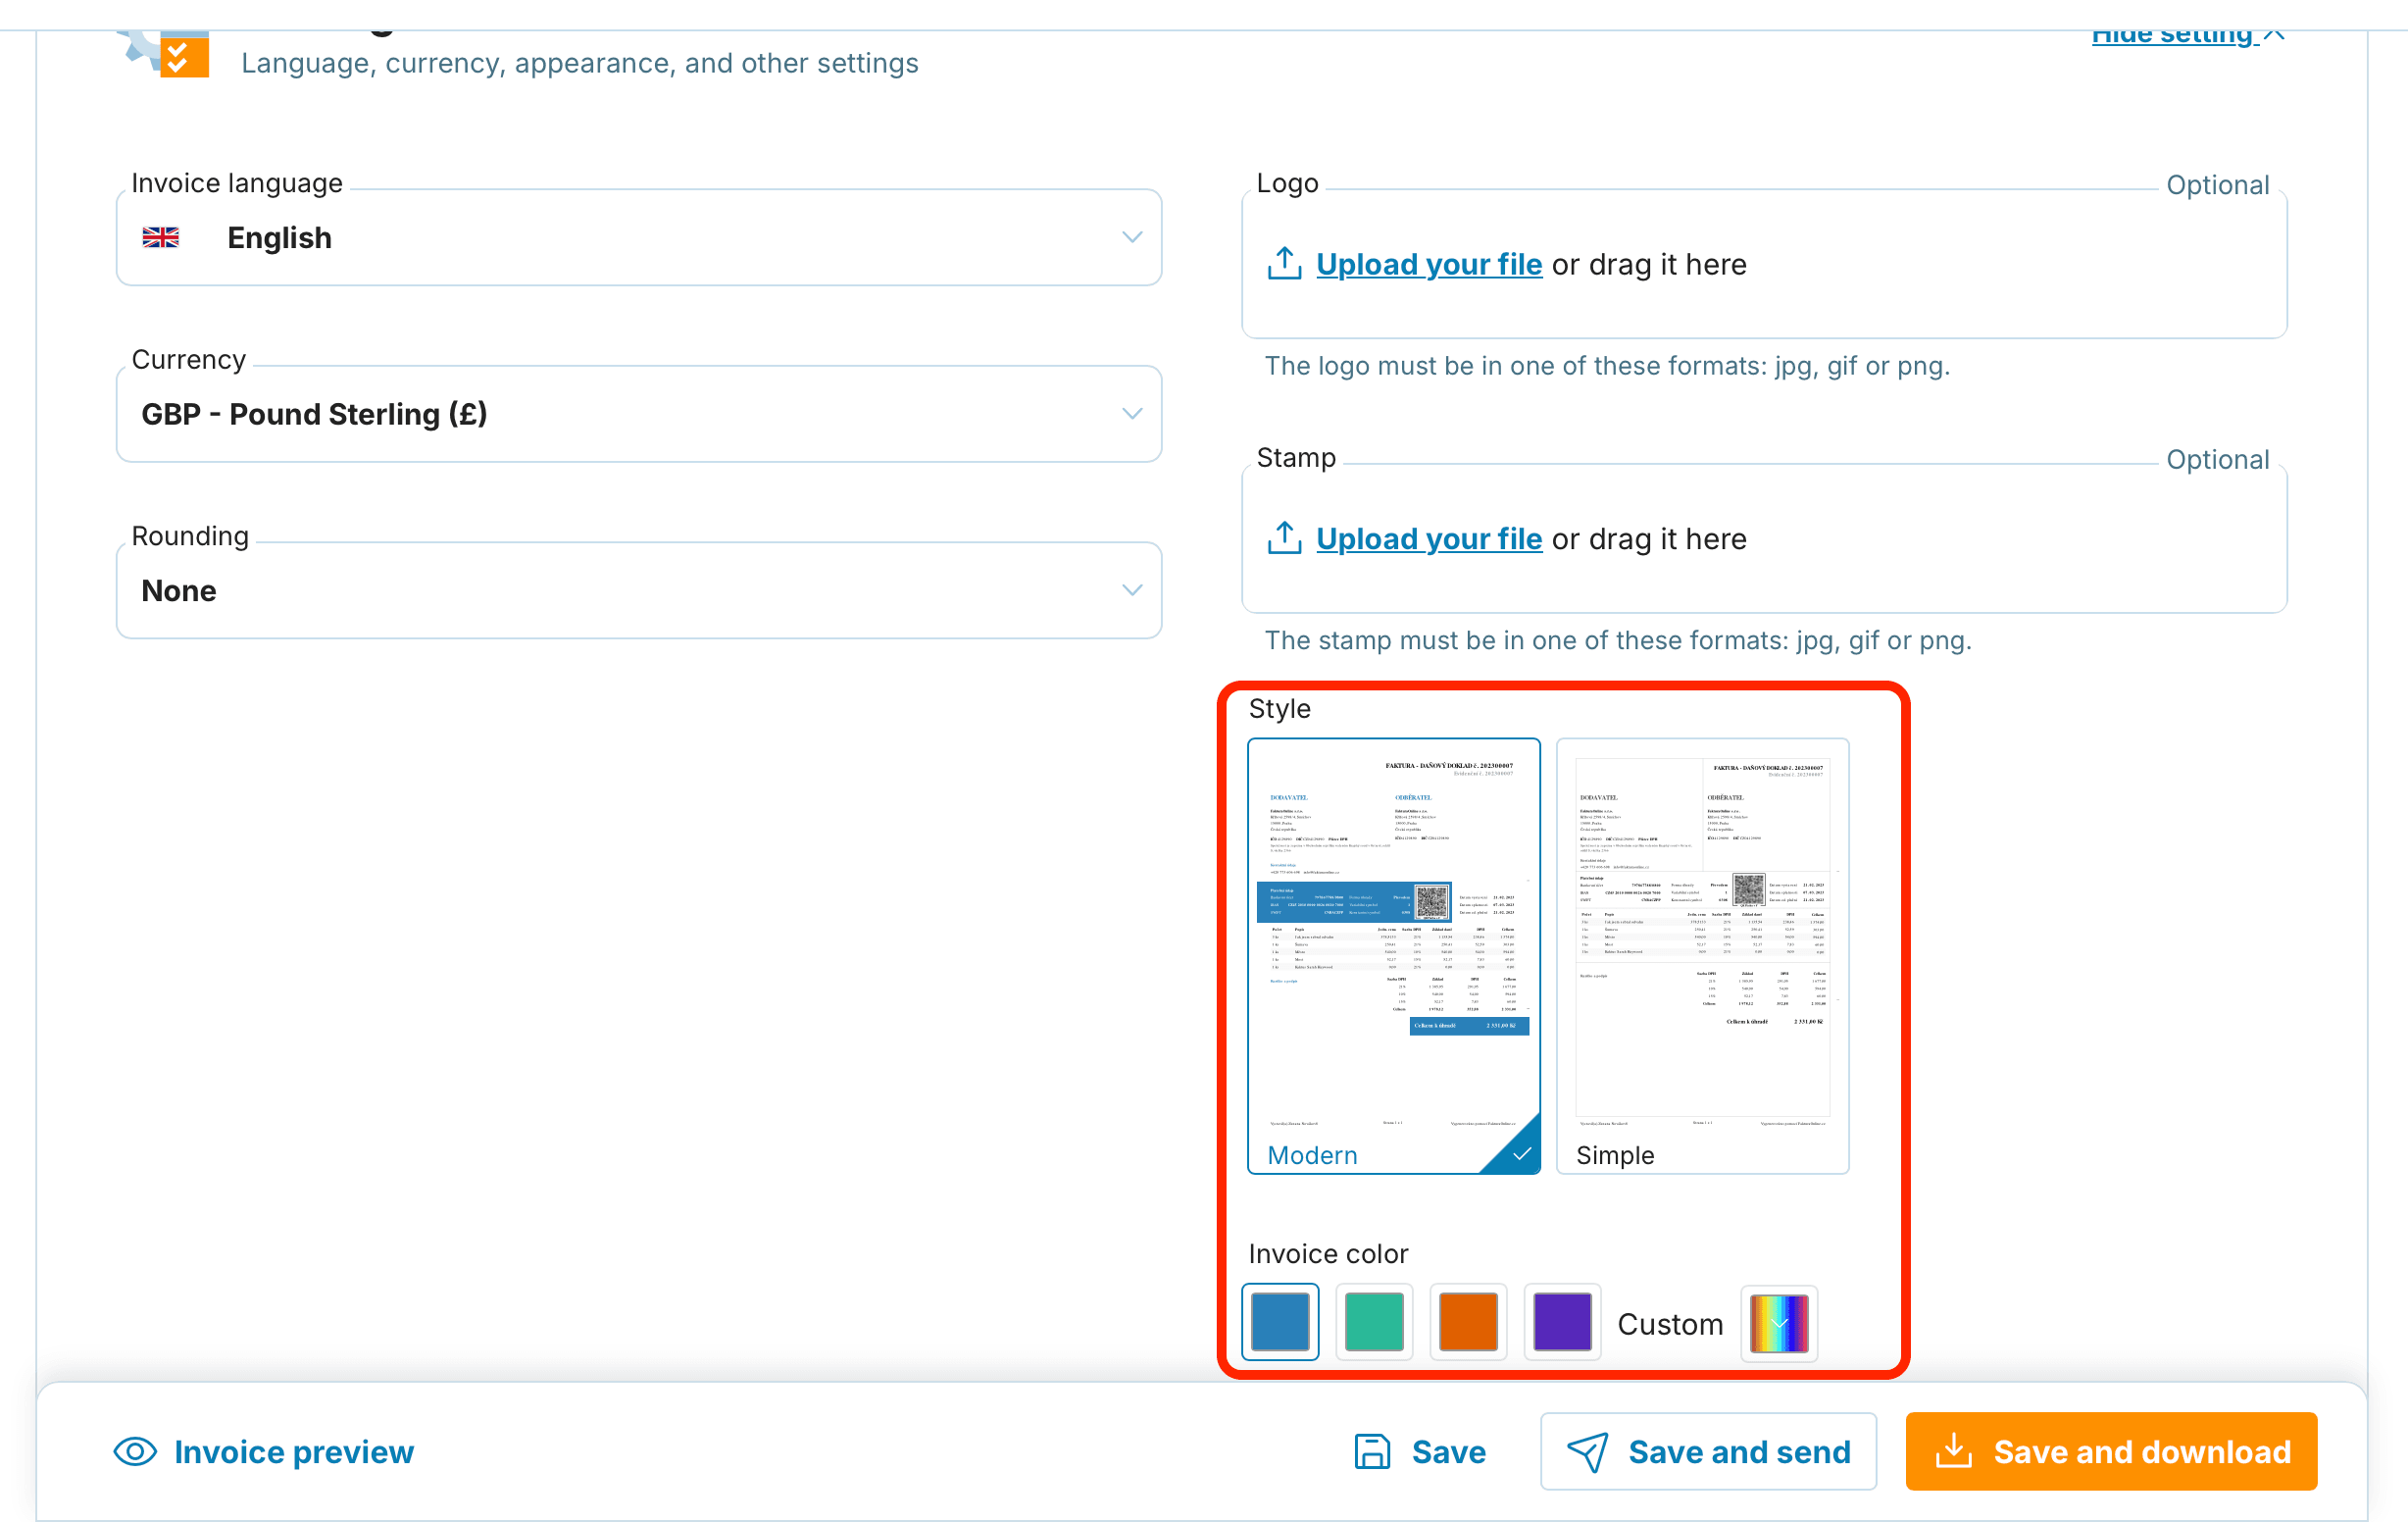Click the chevron arrow in Rounding field
Viewport: 2408px width, 1522px height.
[x=1132, y=591]
